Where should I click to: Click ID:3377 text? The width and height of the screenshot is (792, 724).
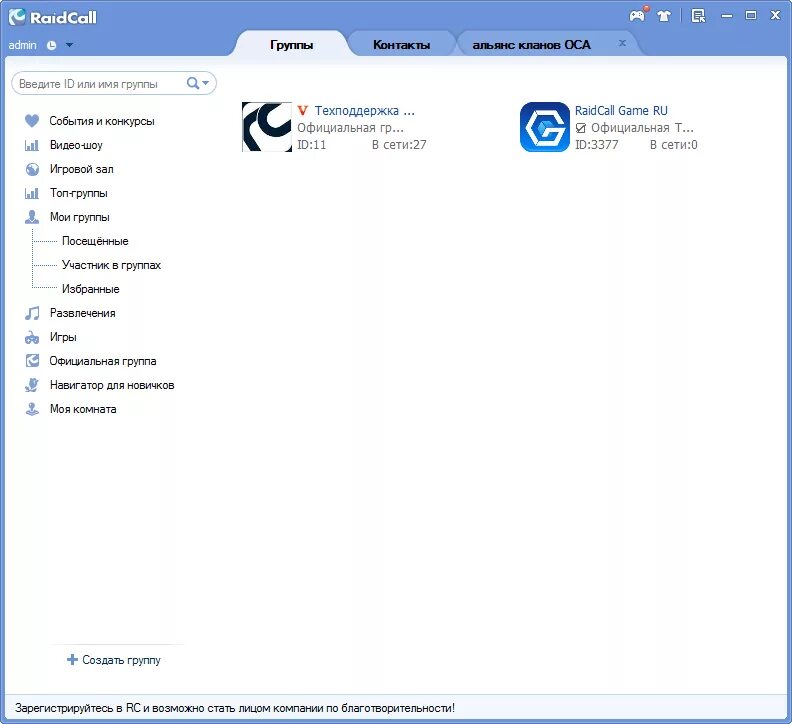[x=597, y=144]
